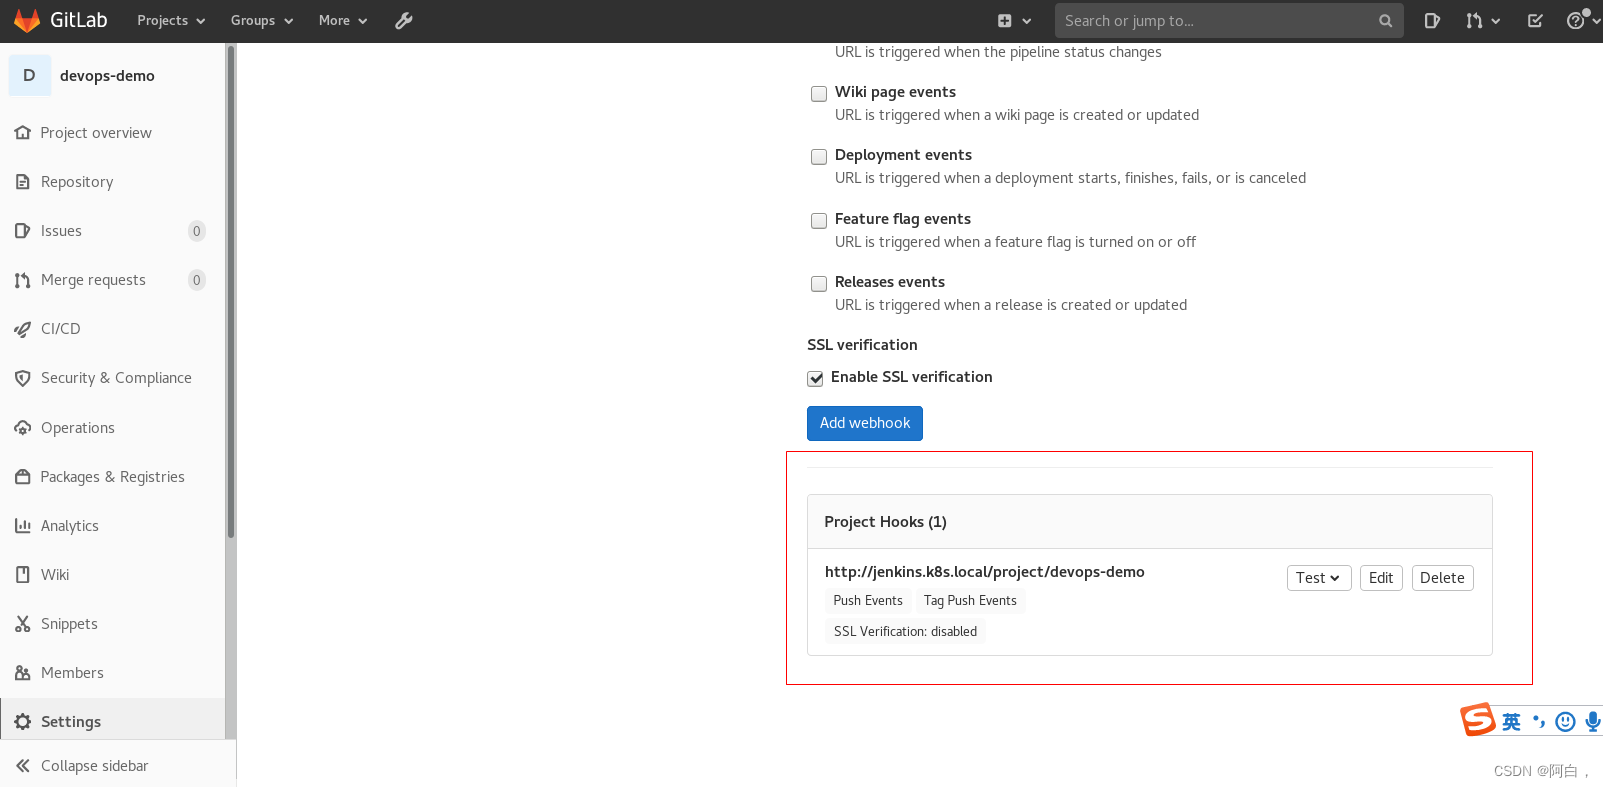Edit the jenkins project hook

click(1381, 578)
